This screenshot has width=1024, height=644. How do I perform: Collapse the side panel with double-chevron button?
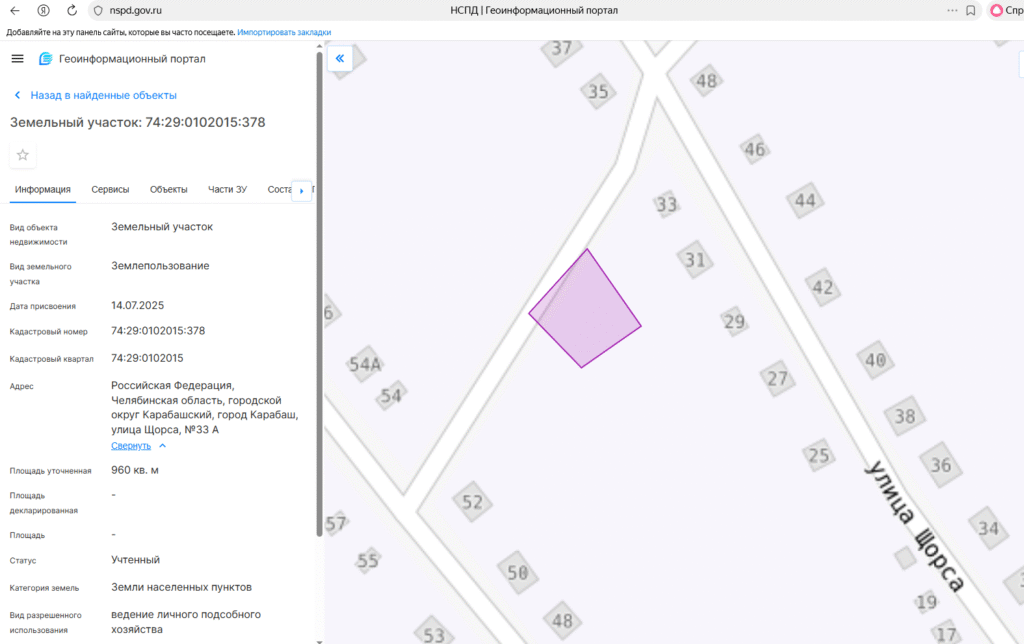pyautogui.click(x=340, y=58)
